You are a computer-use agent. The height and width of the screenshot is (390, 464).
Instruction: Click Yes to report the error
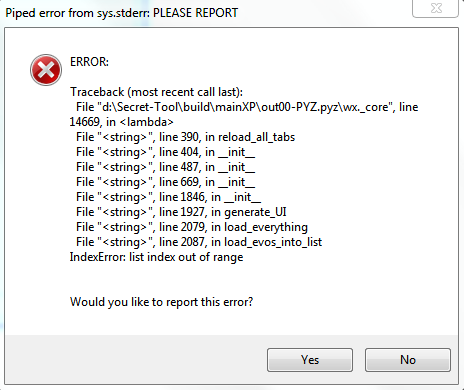click(x=310, y=360)
